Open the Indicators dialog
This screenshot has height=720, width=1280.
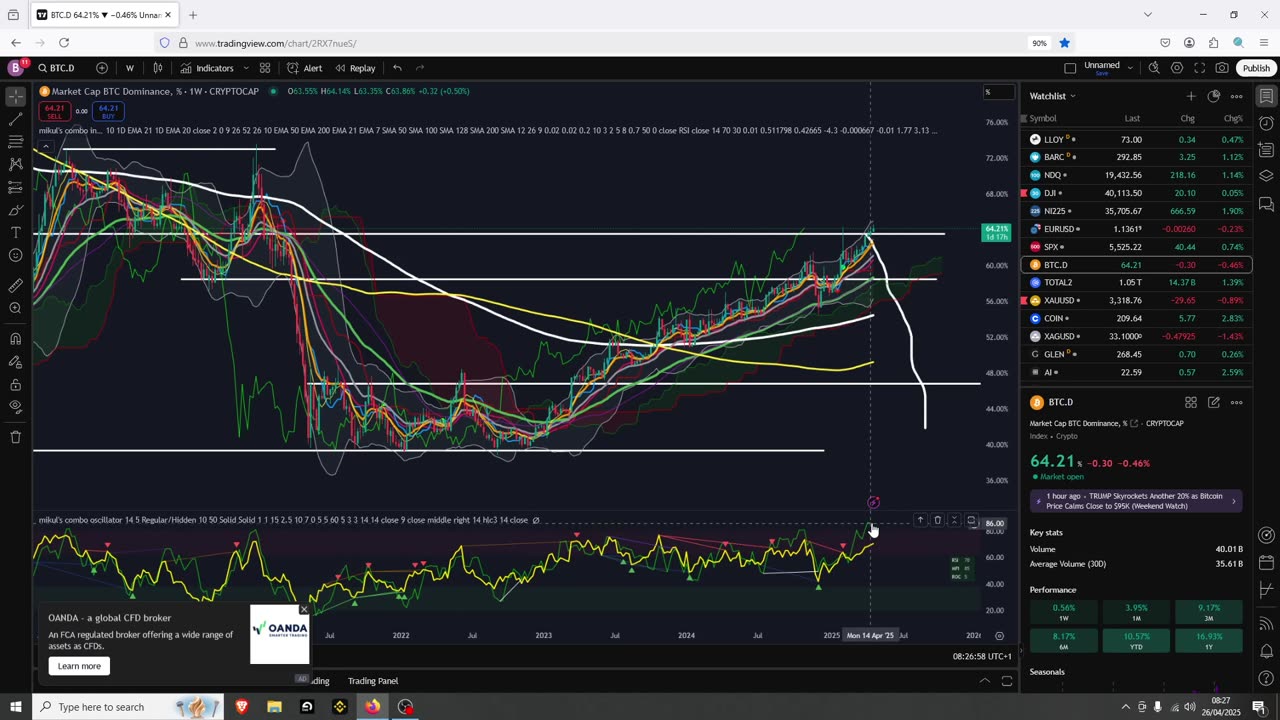[207, 68]
